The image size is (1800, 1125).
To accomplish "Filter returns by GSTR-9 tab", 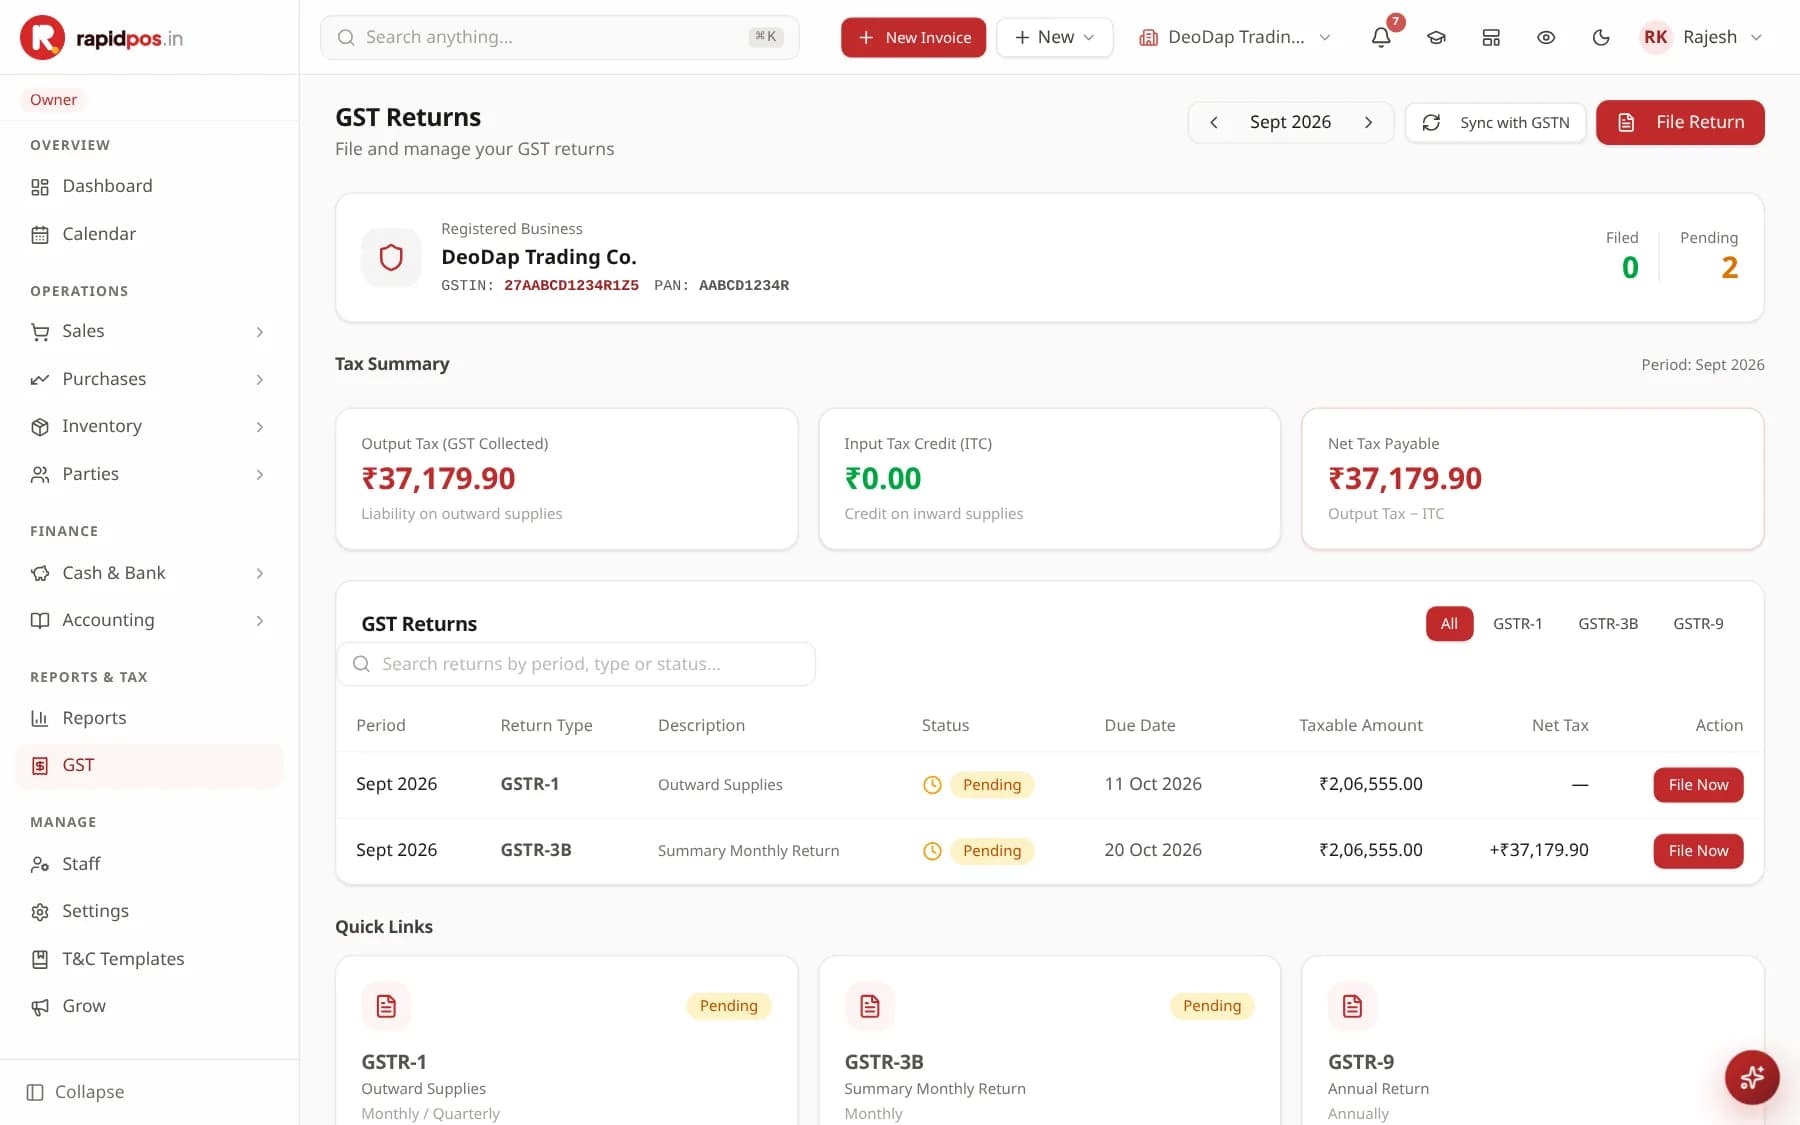I will (1698, 624).
